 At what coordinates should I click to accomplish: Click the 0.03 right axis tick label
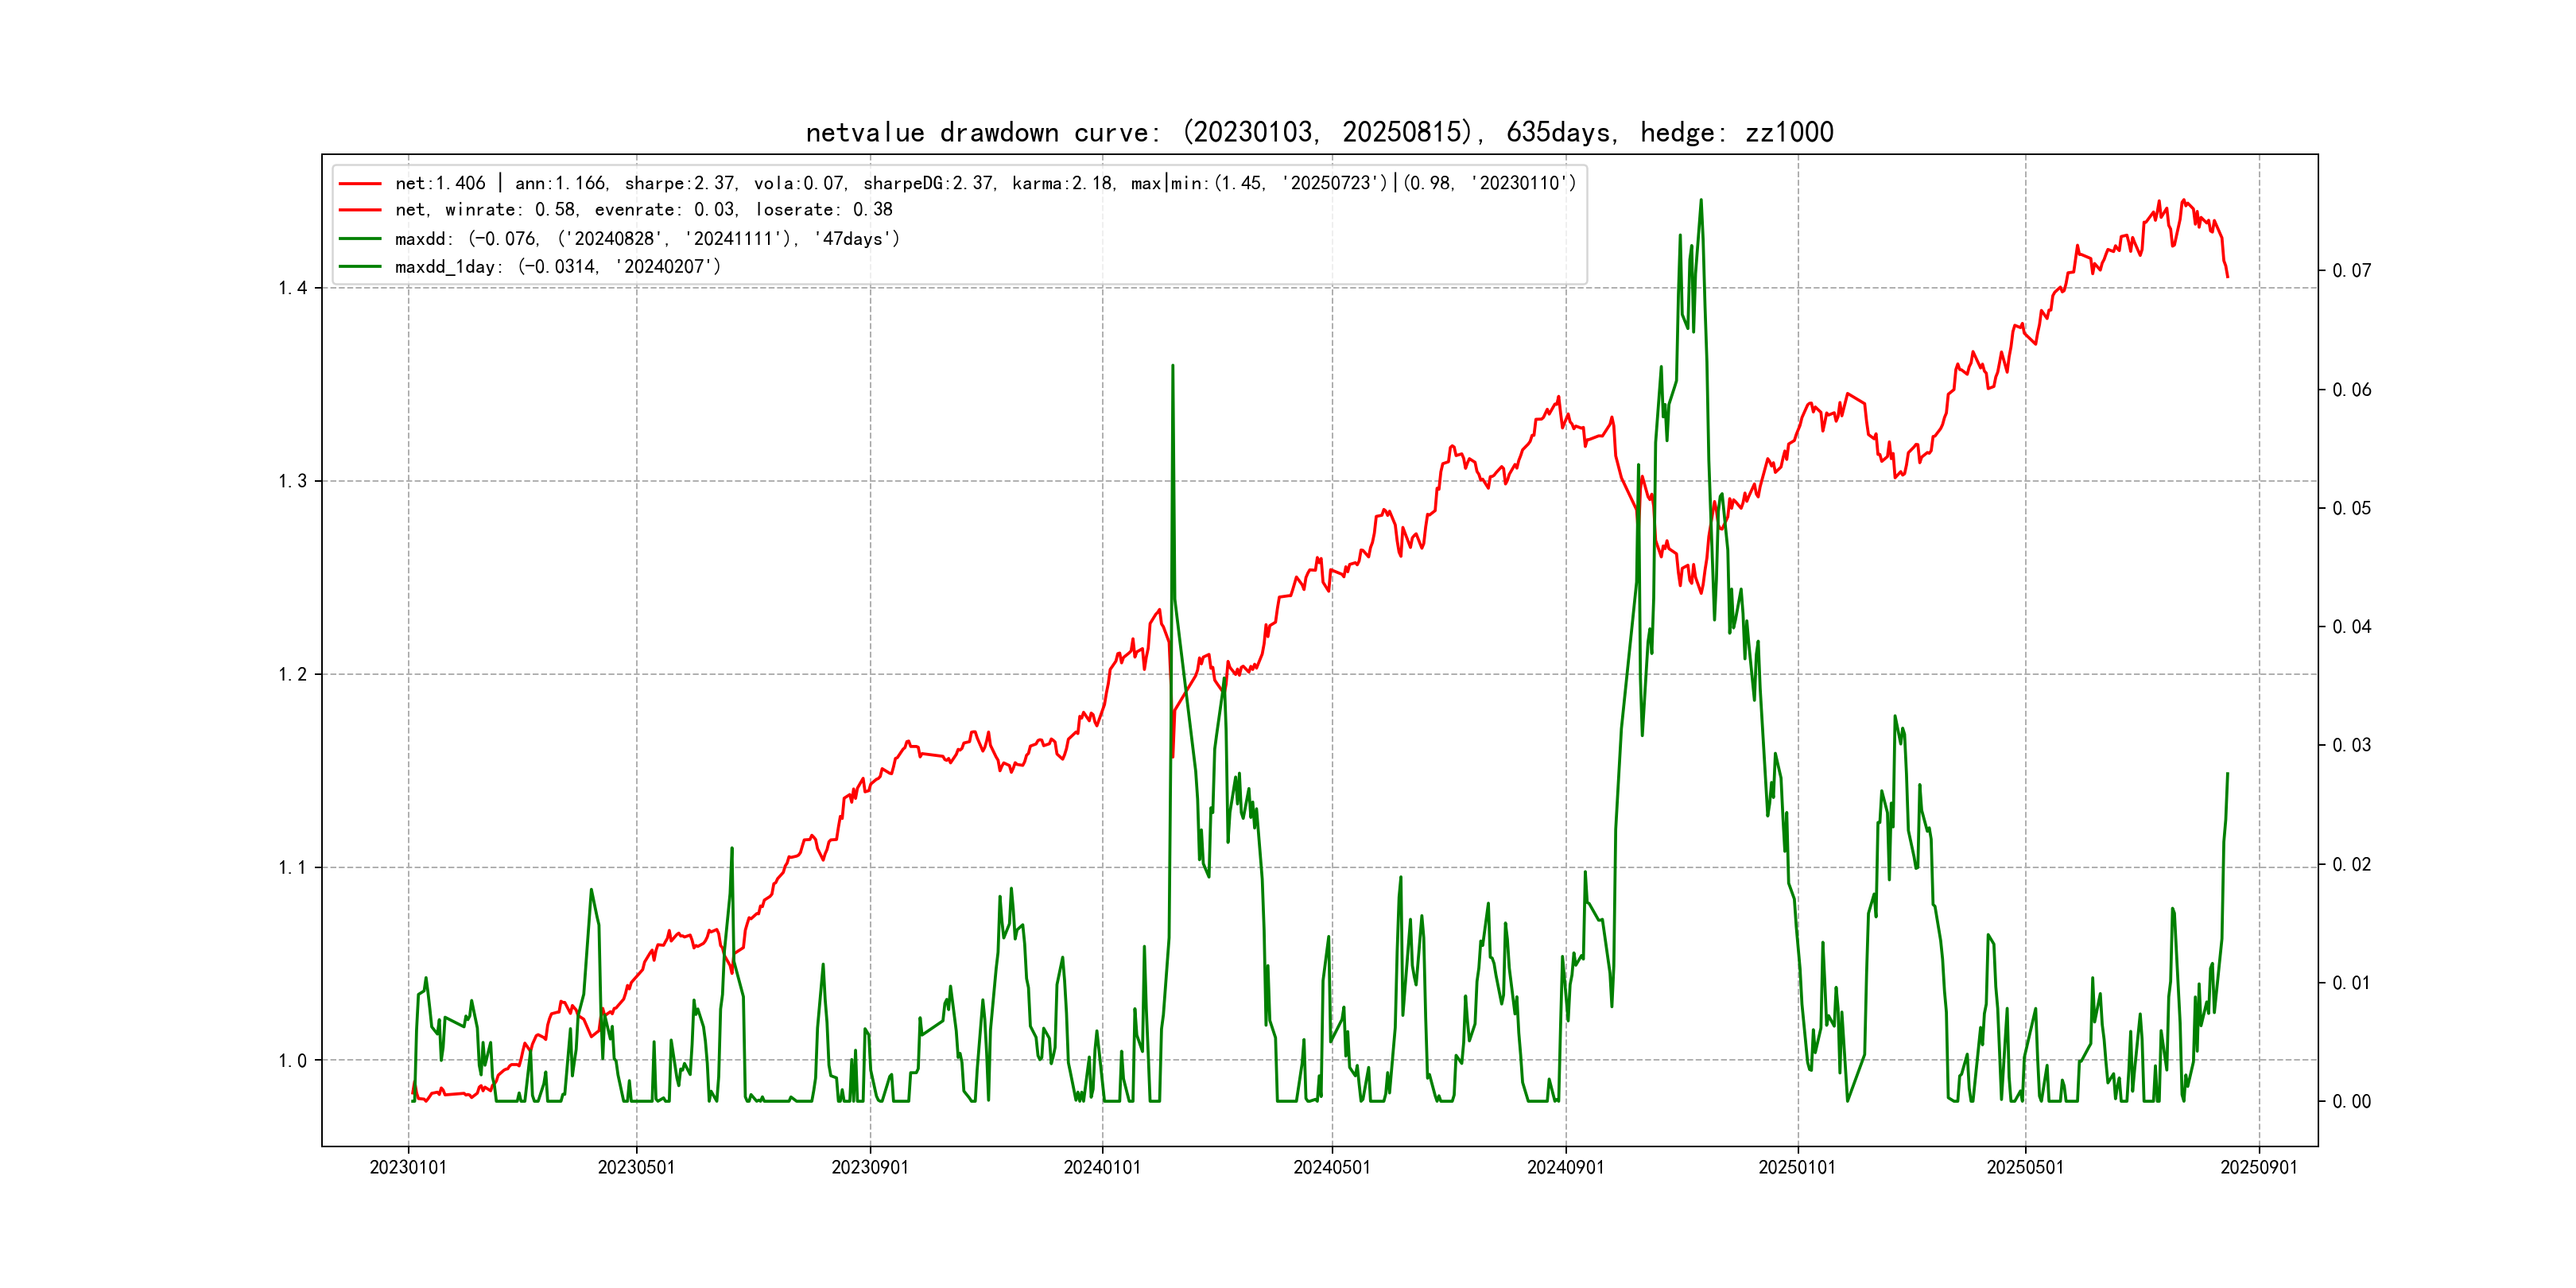2351,745
